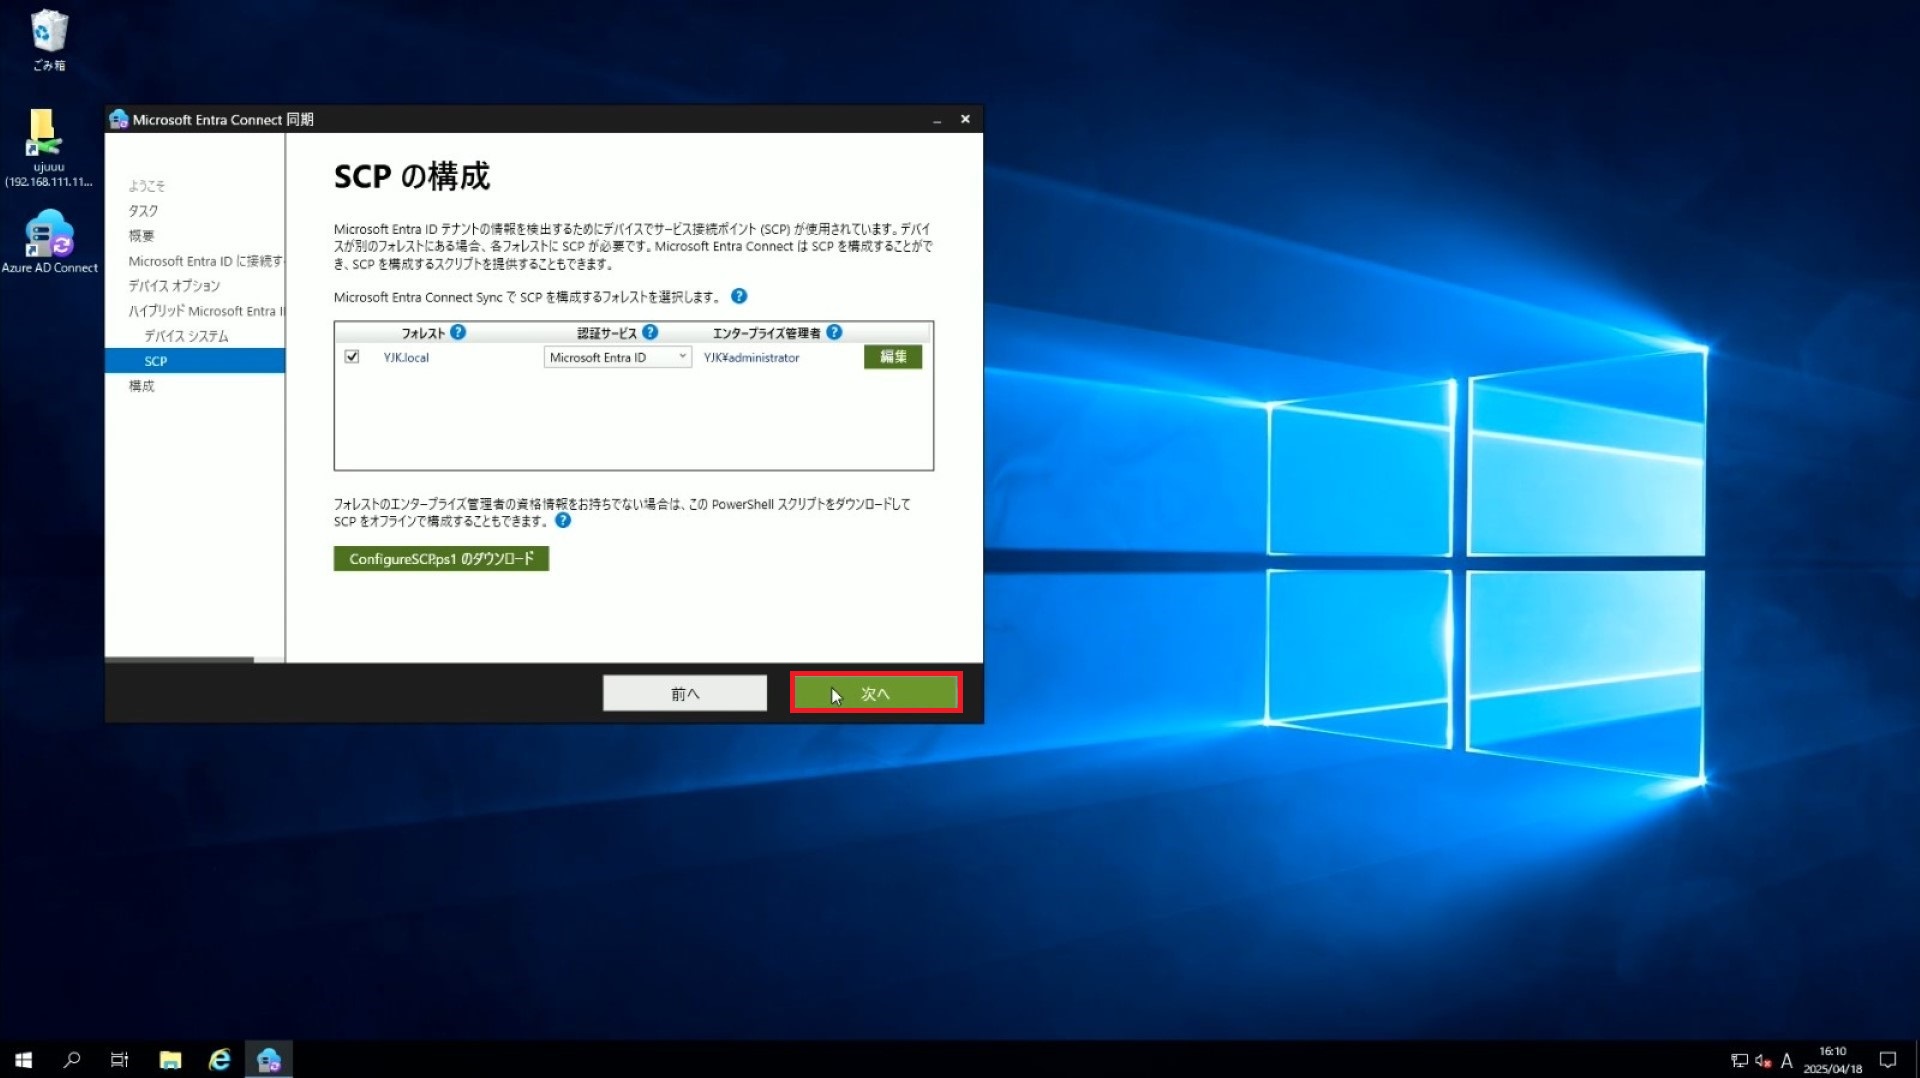The height and width of the screenshot is (1078, 1920).
Task: Open the Recycle Bin desktop icon
Action: pyautogui.click(x=48, y=40)
